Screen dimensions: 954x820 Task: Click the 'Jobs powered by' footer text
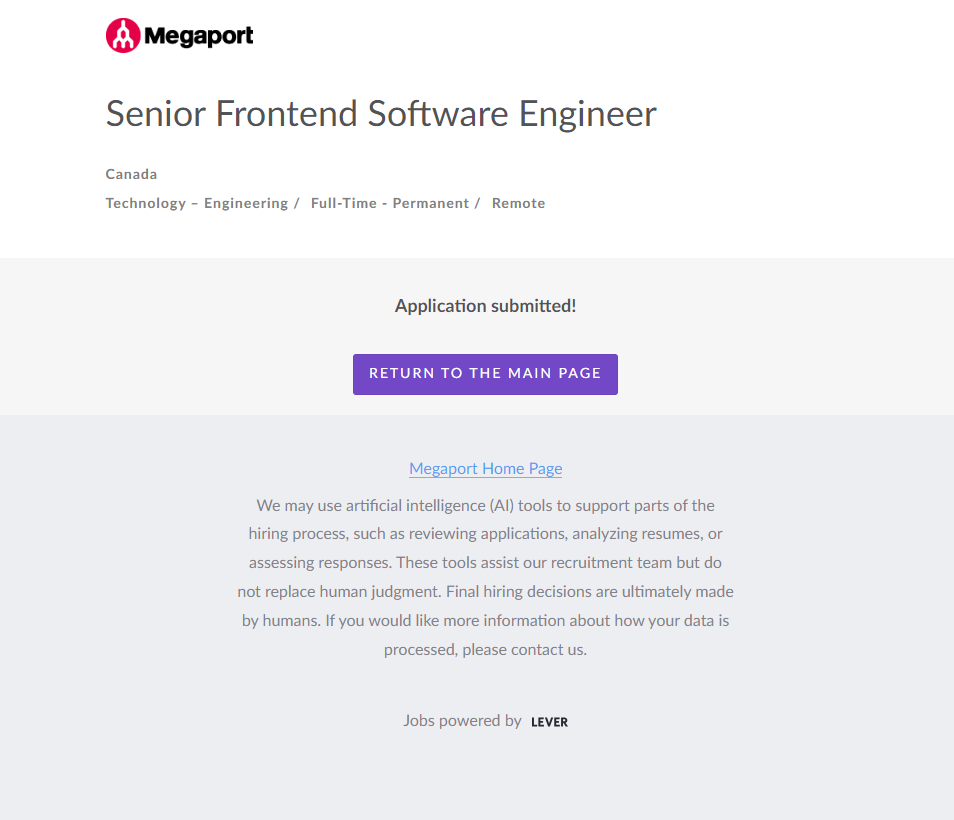click(x=462, y=720)
